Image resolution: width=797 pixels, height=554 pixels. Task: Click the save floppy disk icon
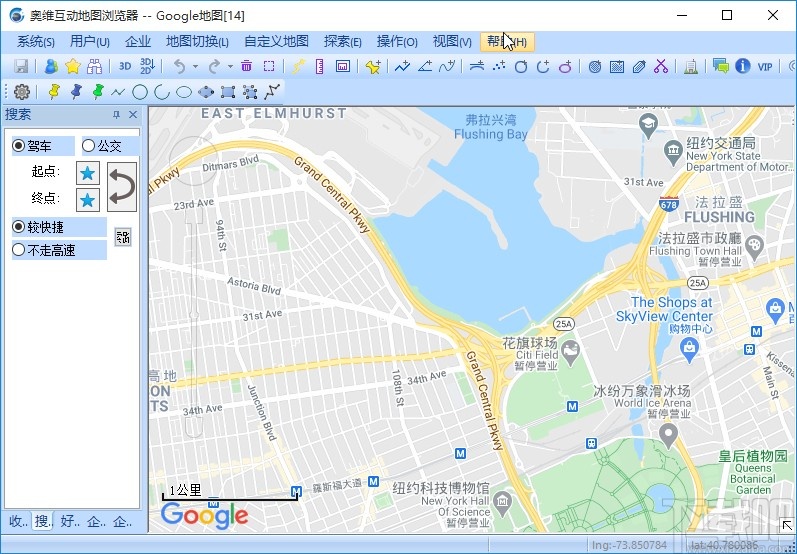(21, 66)
